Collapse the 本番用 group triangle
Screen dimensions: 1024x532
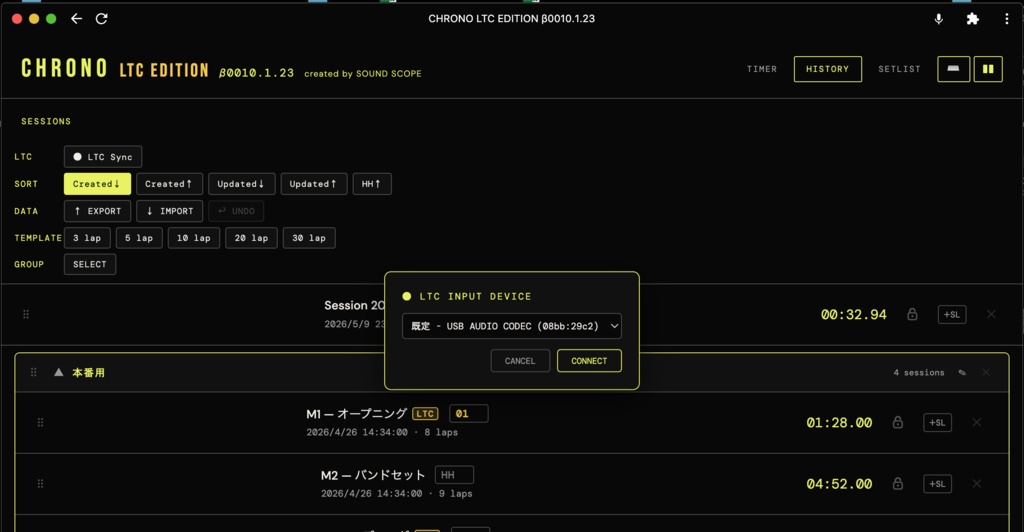tap(59, 372)
